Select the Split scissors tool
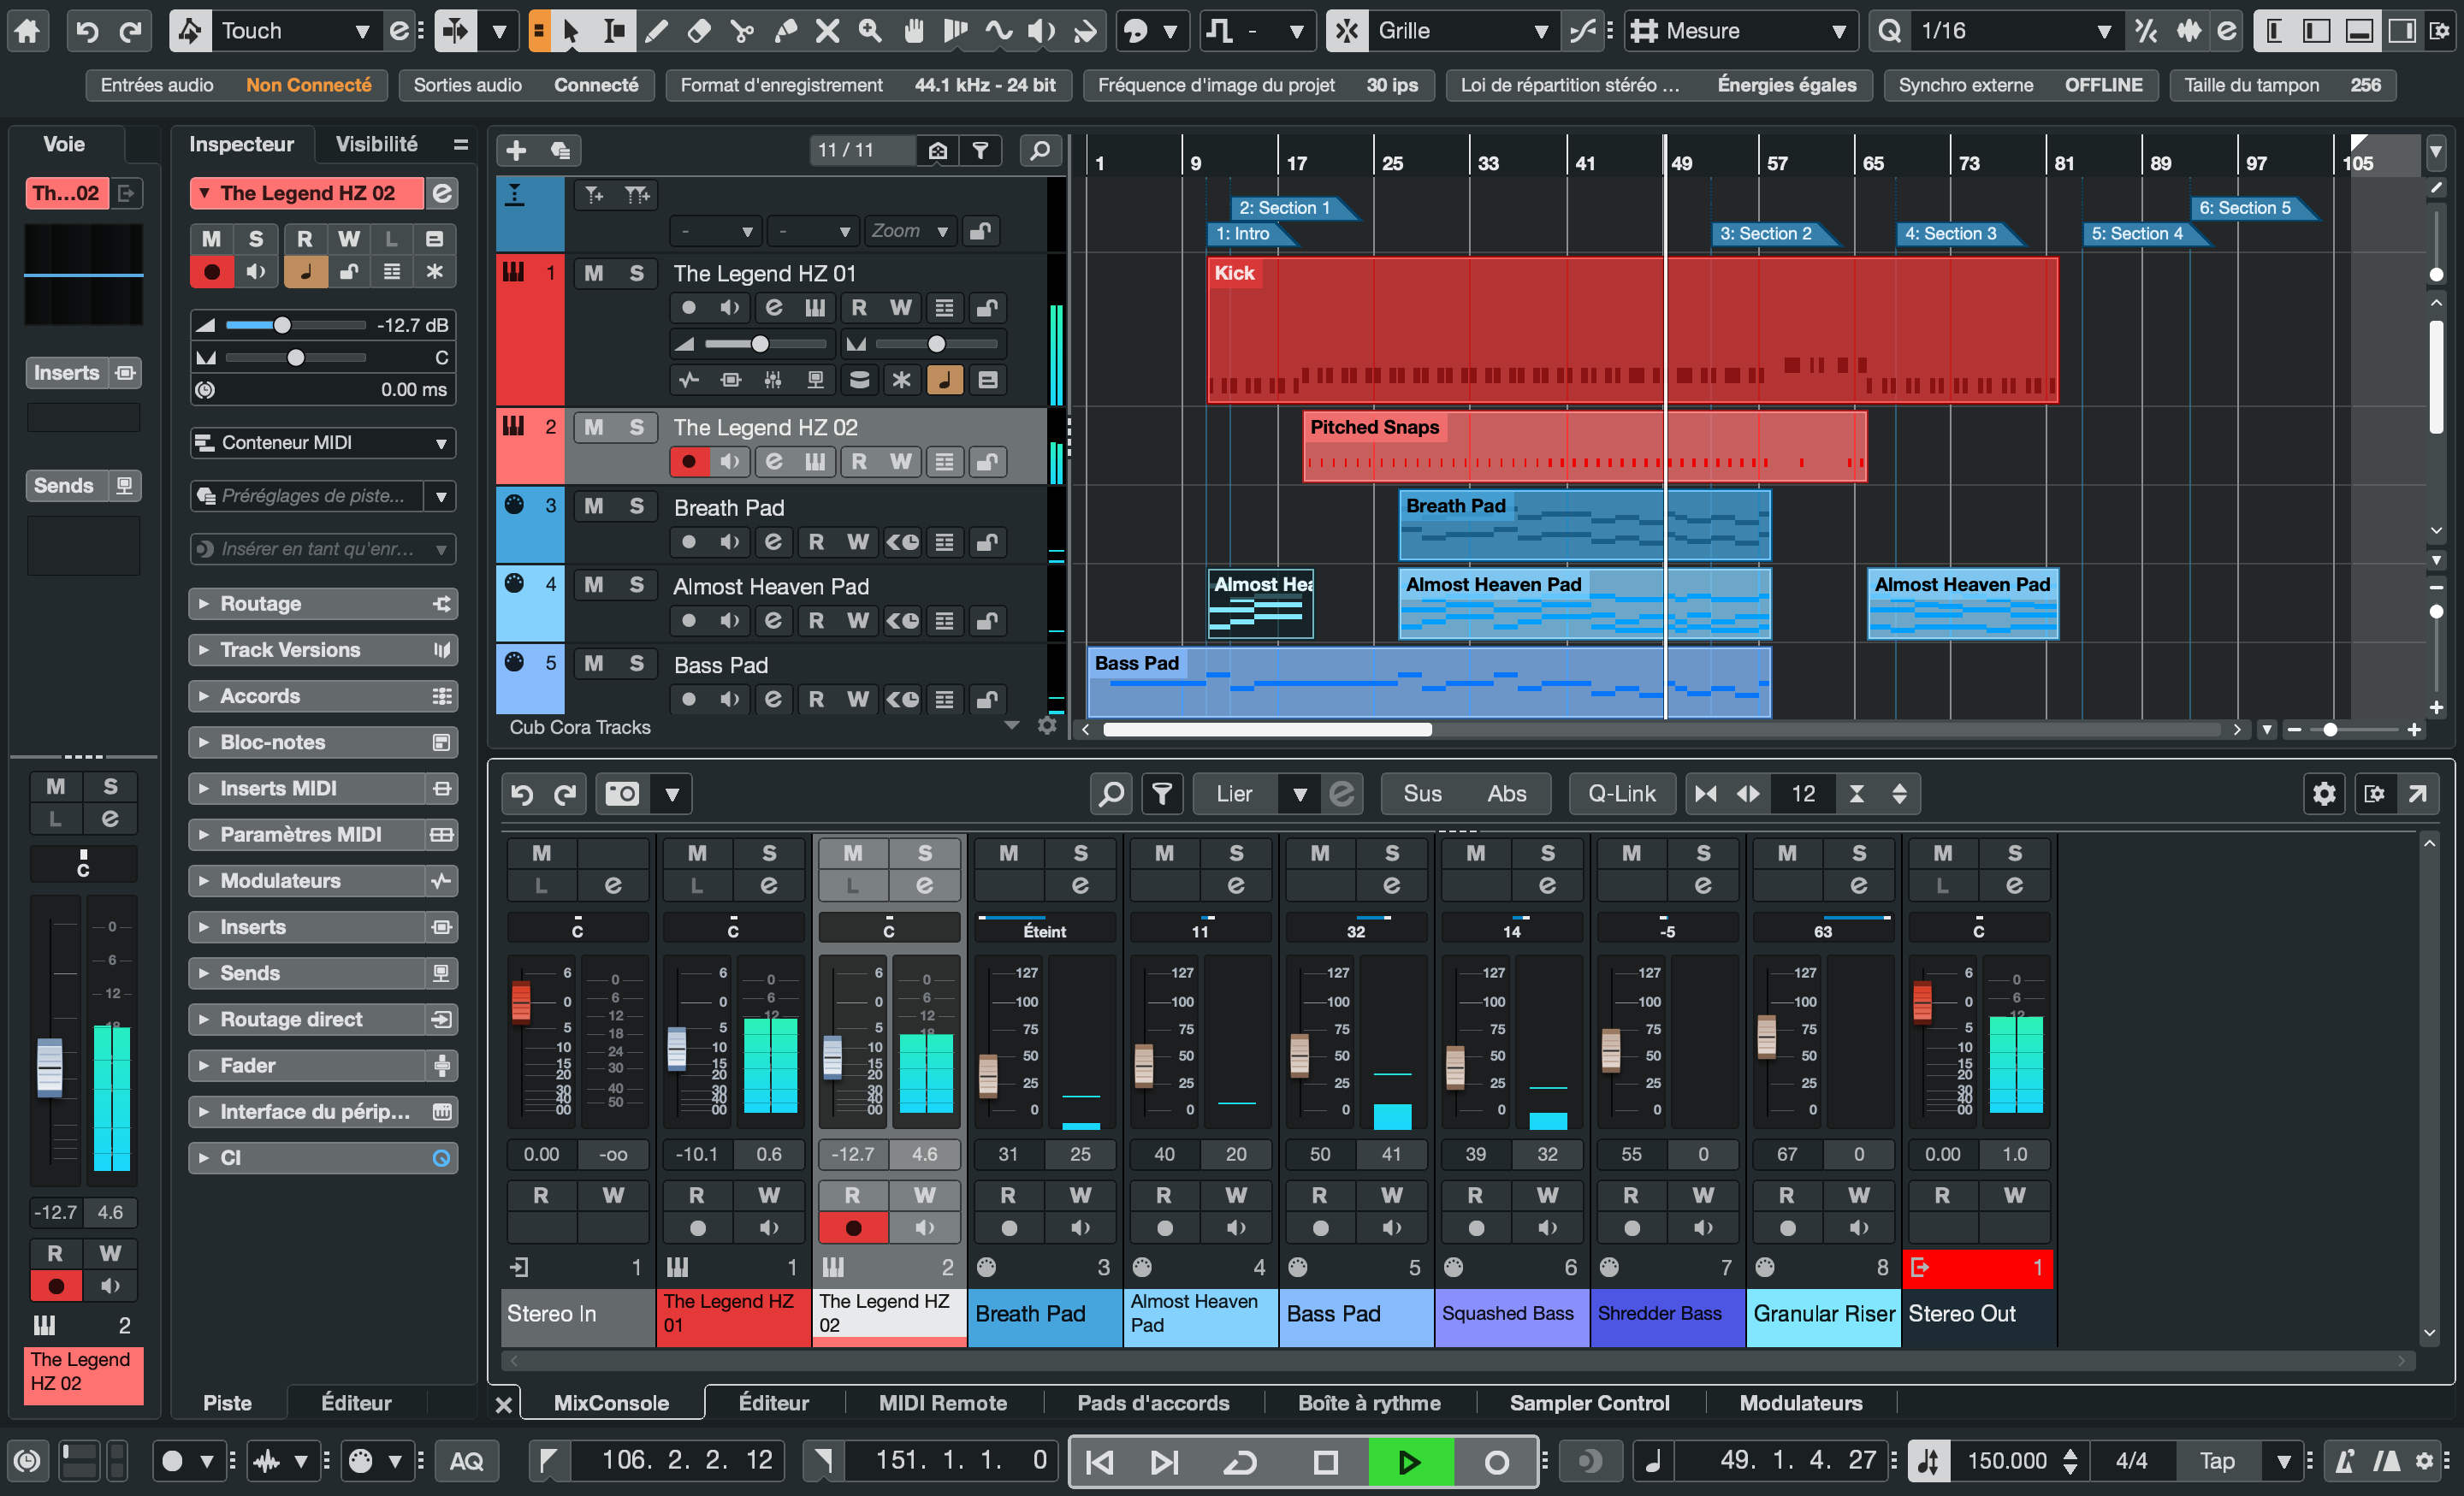2464x1496 pixels. [x=742, y=31]
